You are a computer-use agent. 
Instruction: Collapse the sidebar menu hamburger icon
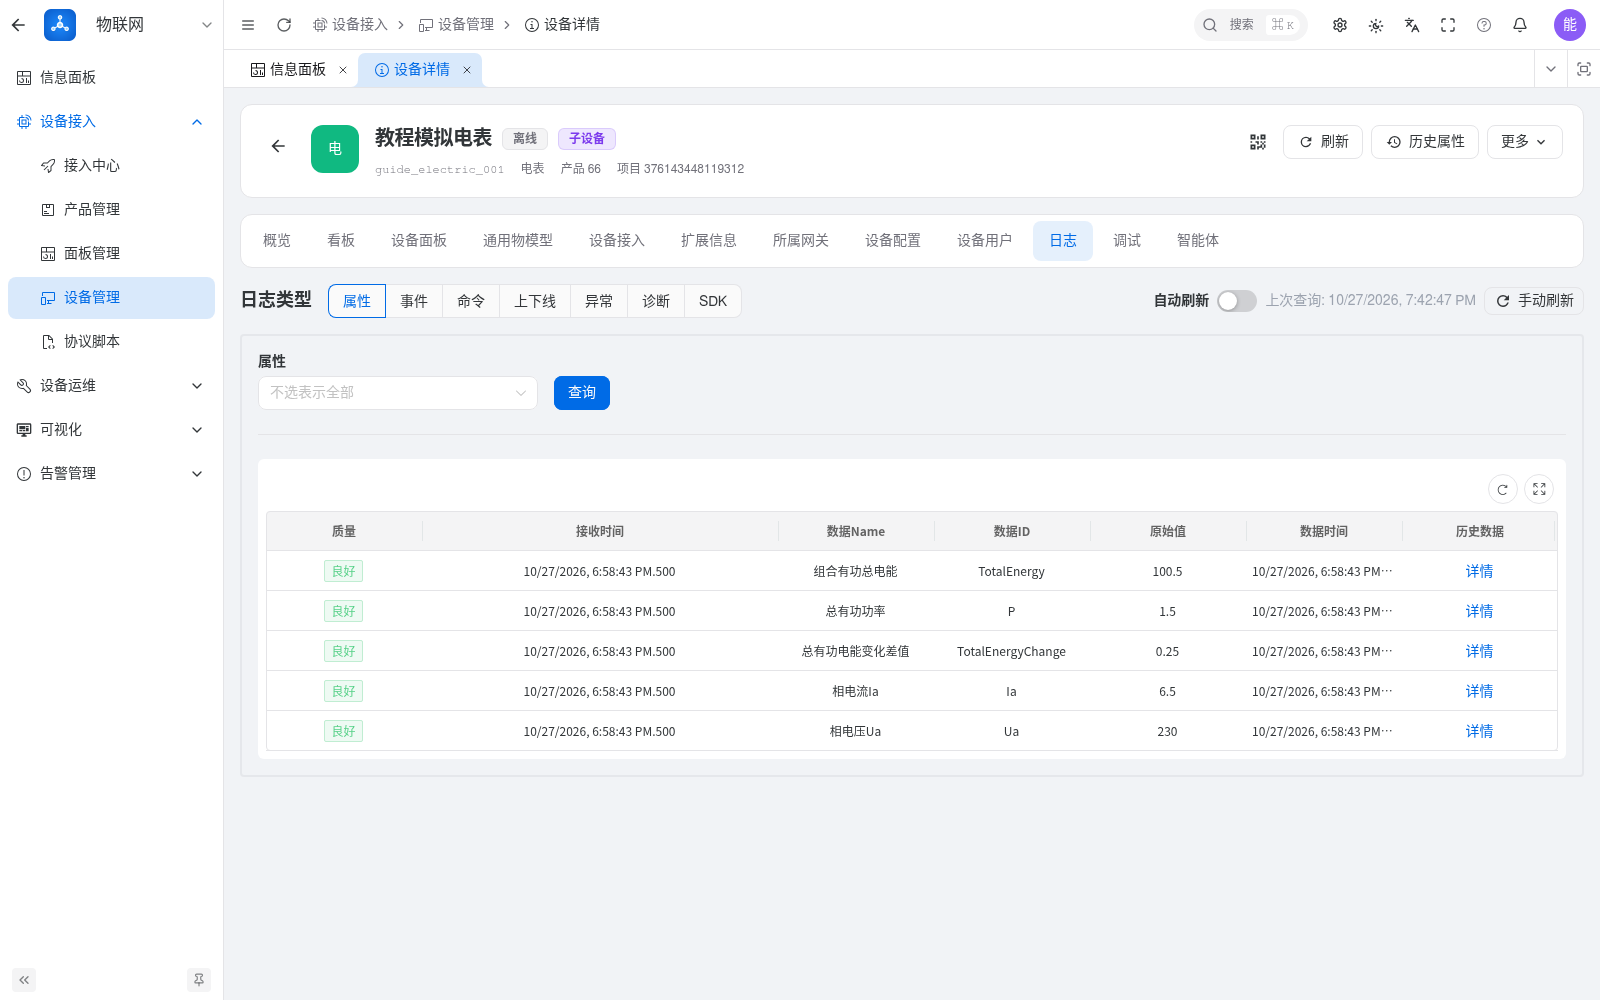(x=248, y=25)
